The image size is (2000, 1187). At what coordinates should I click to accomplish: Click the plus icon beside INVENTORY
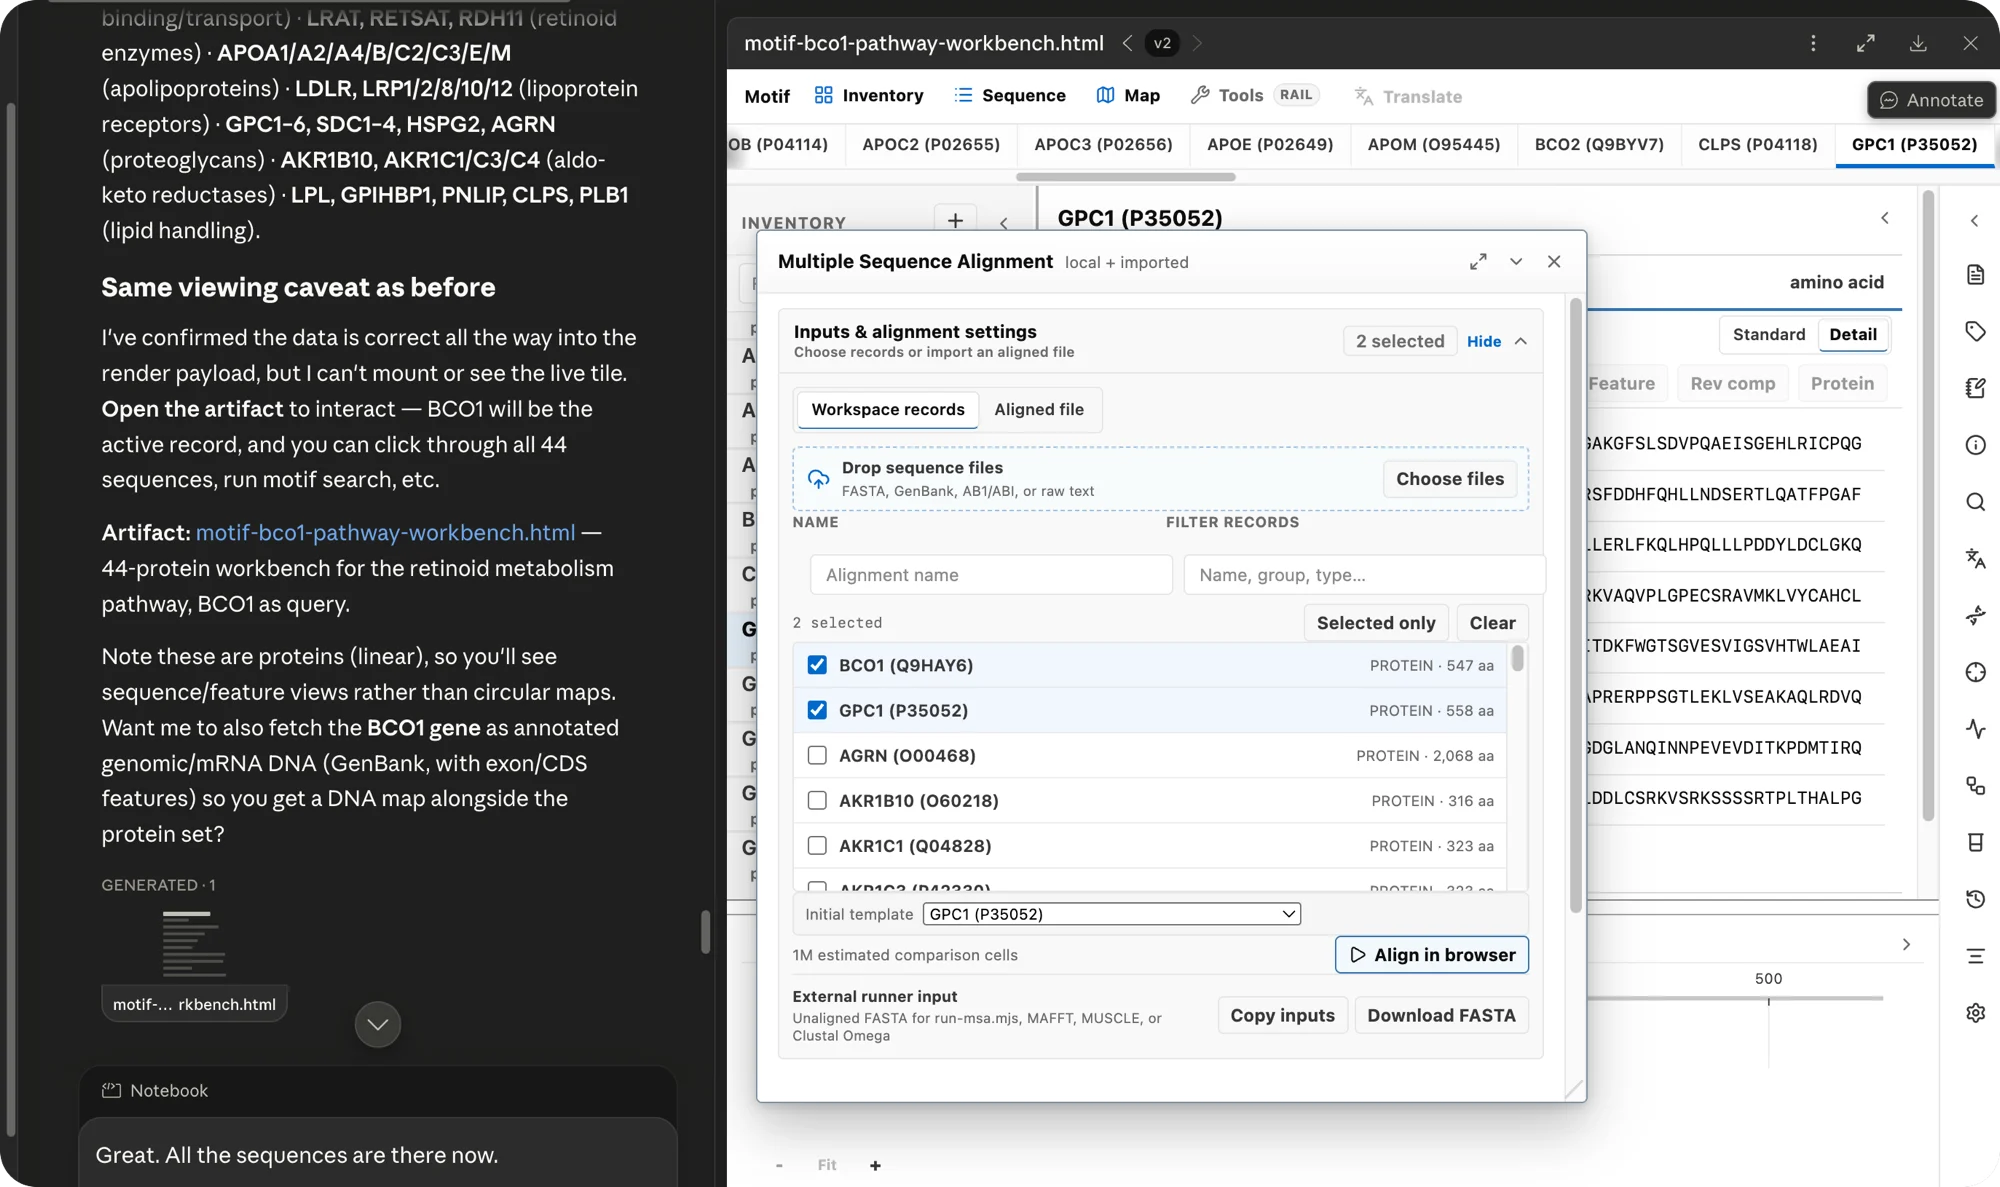point(955,220)
